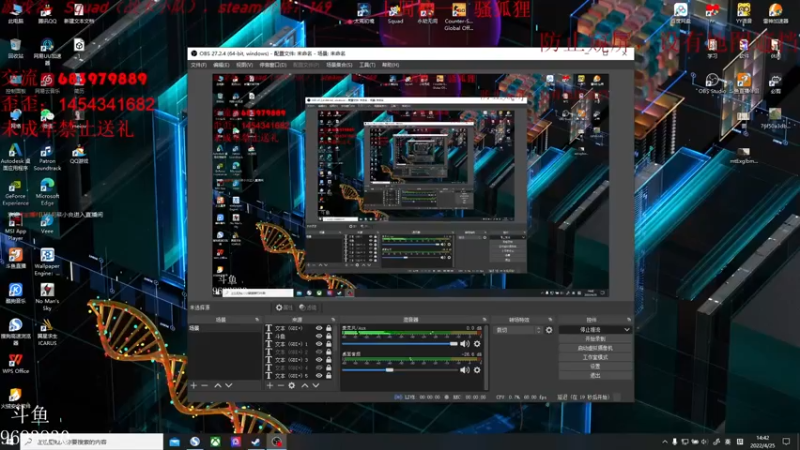Open GeForce Experience desktop icon
Image resolution: width=800 pixels, height=450 pixels.
(x=15, y=192)
